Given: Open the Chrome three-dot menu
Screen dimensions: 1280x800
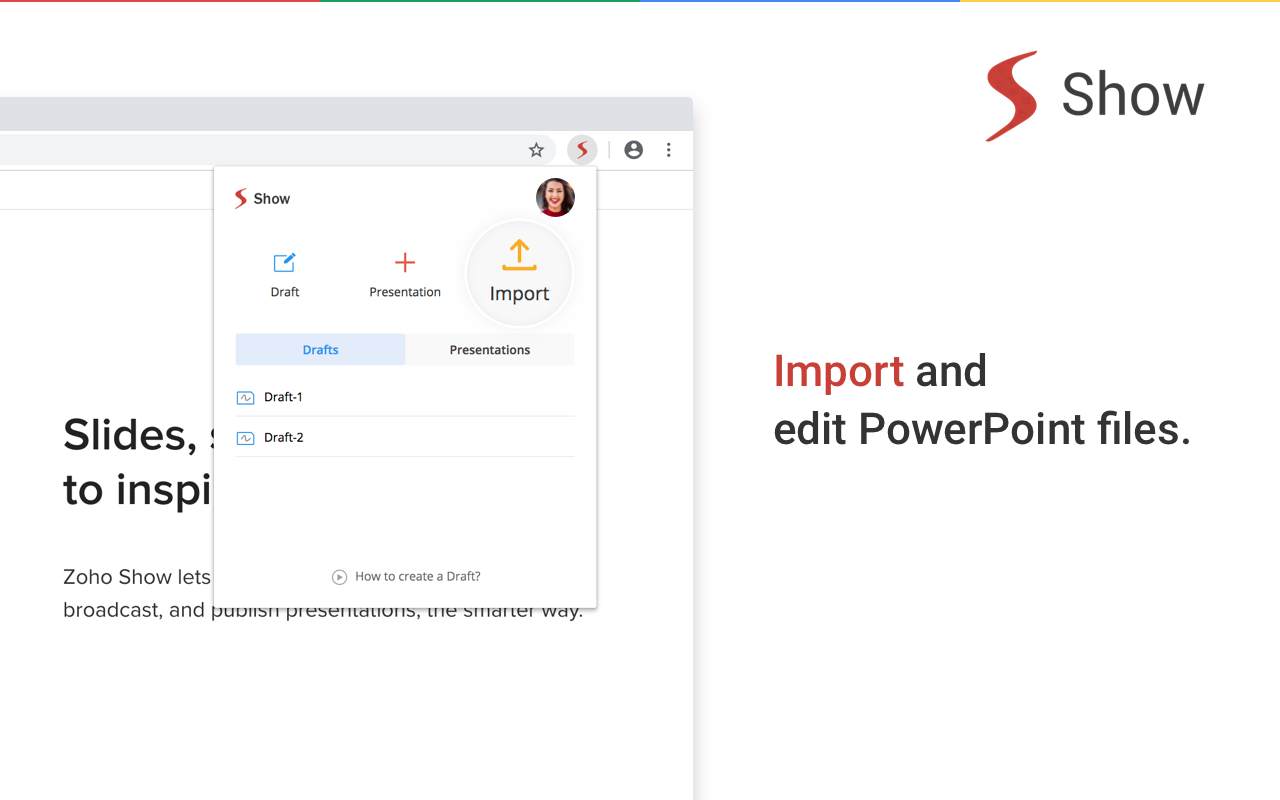Looking at the screenshot, I should pos(669,150).
